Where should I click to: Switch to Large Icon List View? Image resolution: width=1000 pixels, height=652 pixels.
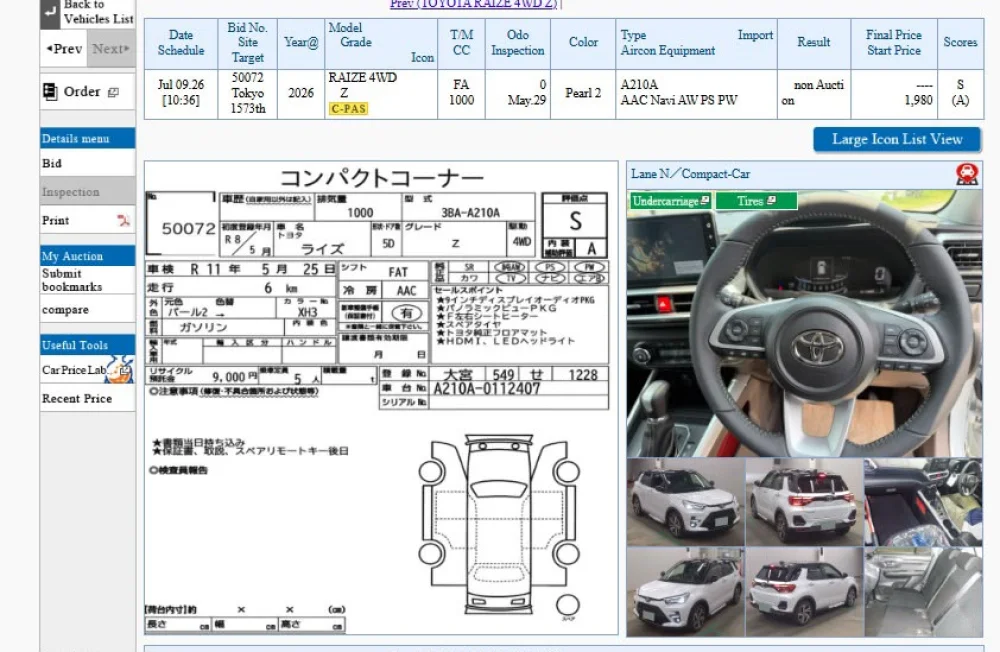pyautogui.click(x=897, y=139)
